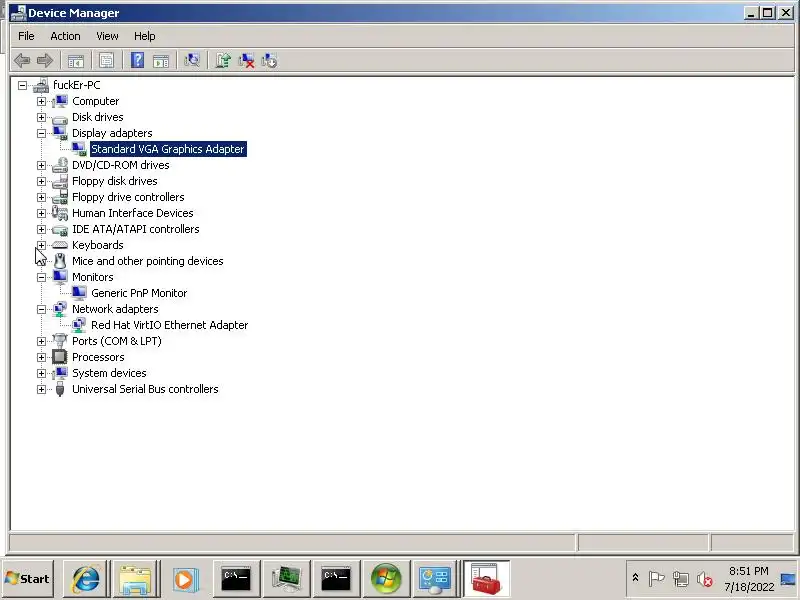The image size is (800, 600).
Task: Expand the Keyboards category
Action: coord(41,245)
